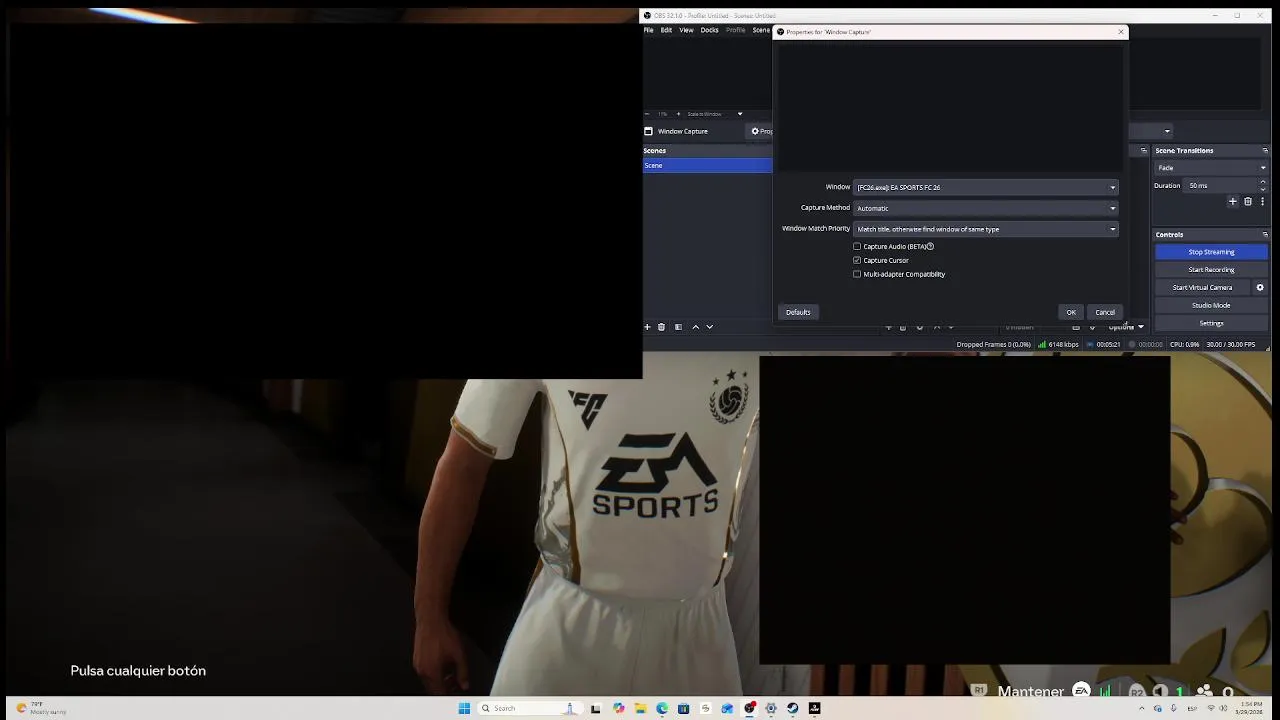
Task: Open File Explorer from the taskbar
Action: (x=640, y=708)
